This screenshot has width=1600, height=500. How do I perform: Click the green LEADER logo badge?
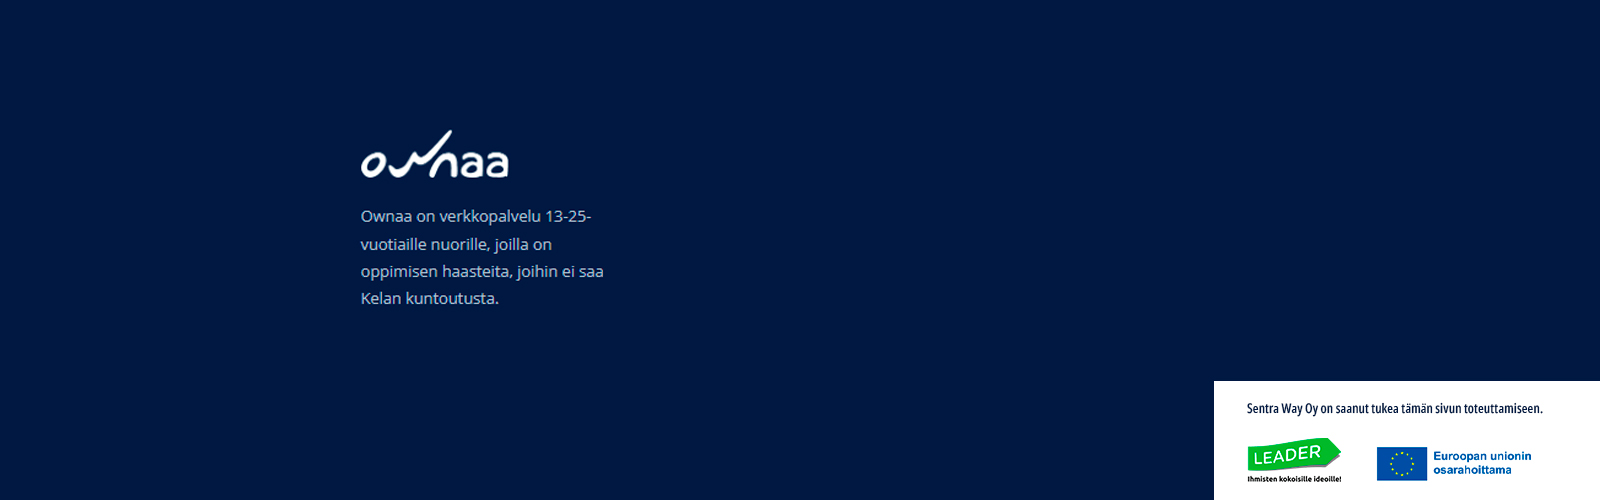pyautogui.click(x=1294, y=454)
